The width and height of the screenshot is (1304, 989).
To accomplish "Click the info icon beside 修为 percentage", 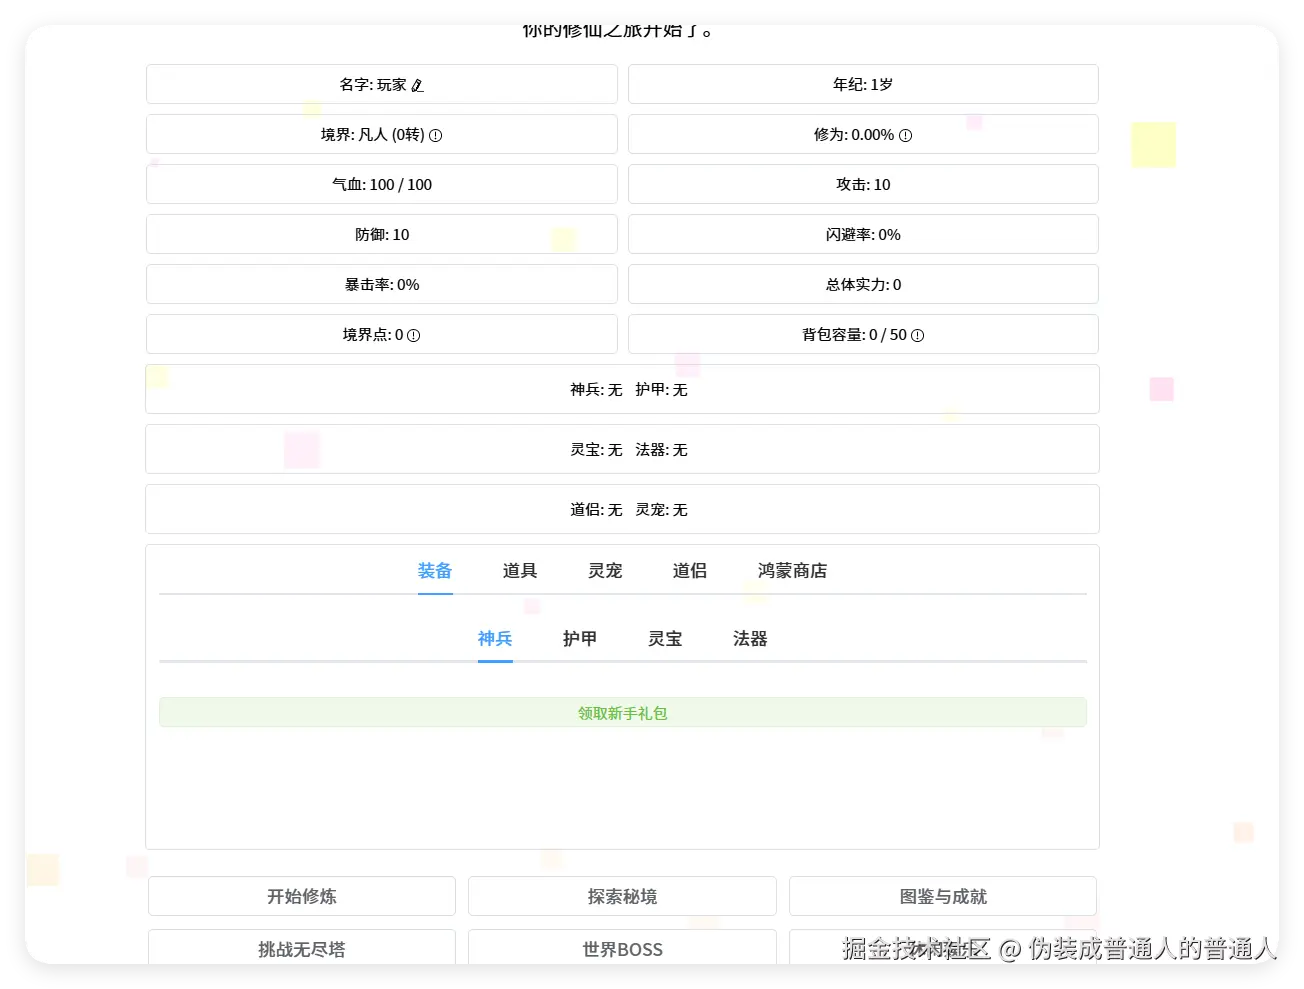I will tap(905, 134).
